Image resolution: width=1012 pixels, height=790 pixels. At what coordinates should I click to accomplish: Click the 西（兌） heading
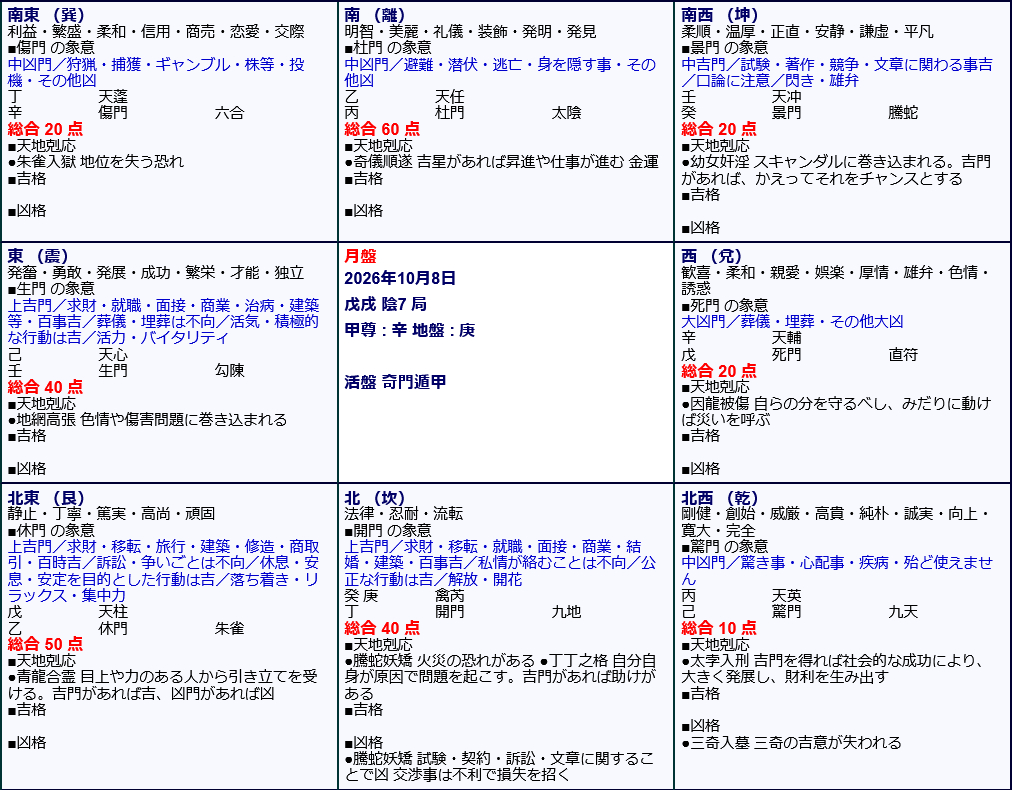(712, 256)
